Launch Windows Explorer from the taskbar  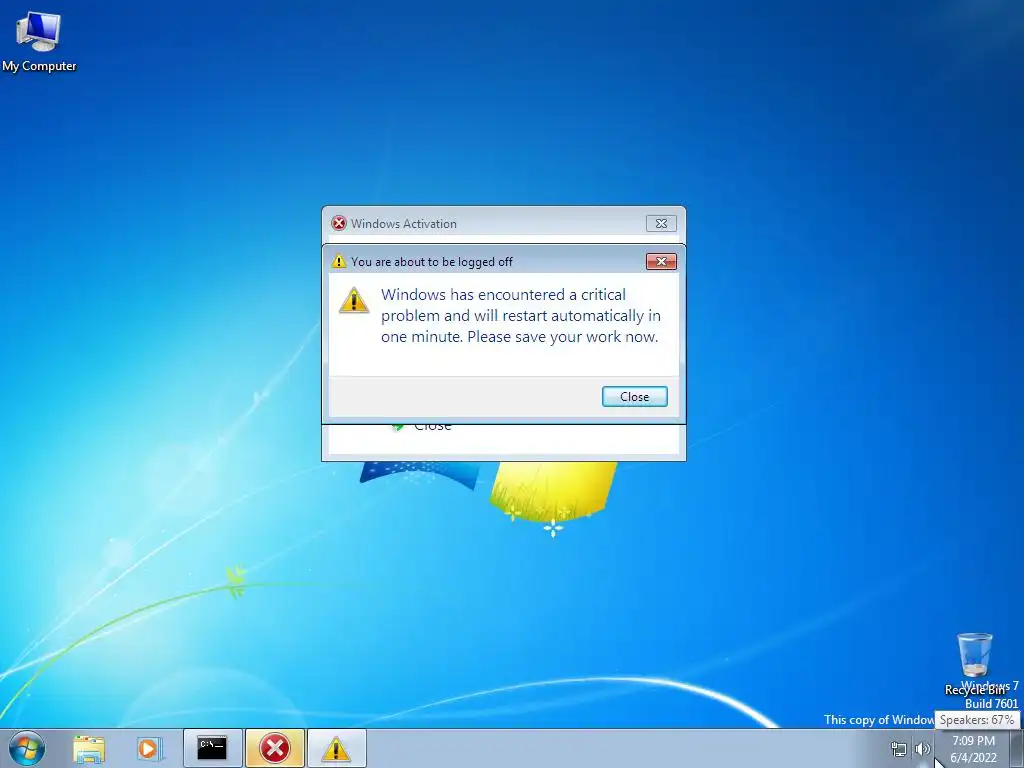(89, 748)
